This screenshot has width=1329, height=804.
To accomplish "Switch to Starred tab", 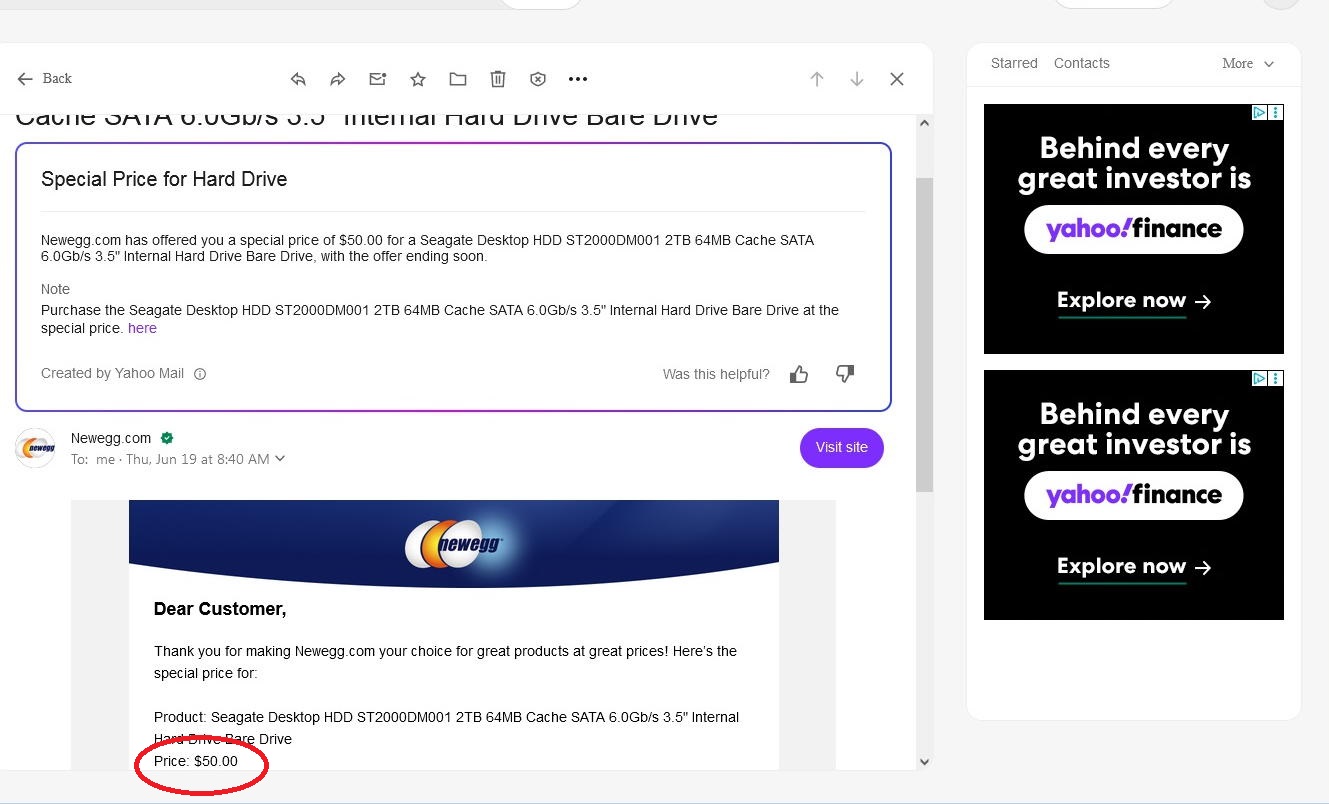I will [1014, 63].
